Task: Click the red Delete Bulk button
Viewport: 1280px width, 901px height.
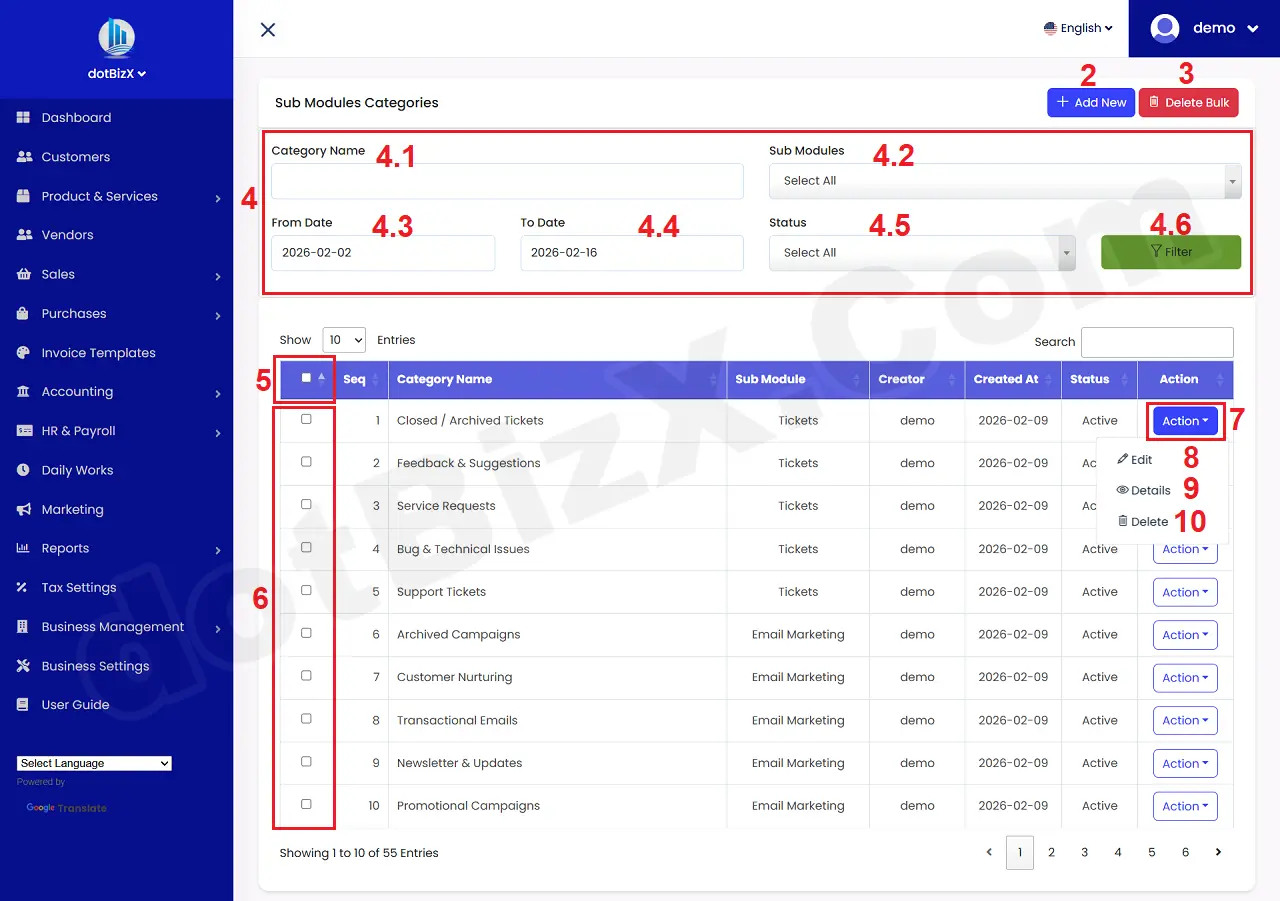Action: pyautogui.click(x=1188, y=102)
